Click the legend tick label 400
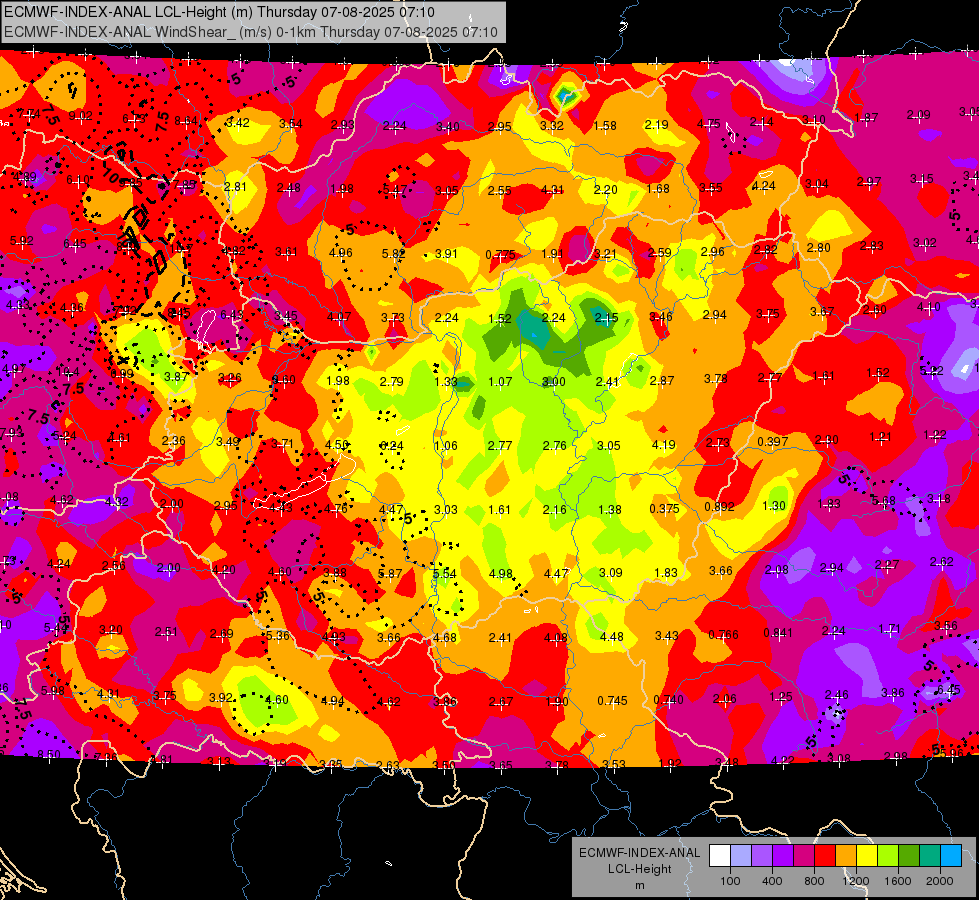 coord(772,881)
